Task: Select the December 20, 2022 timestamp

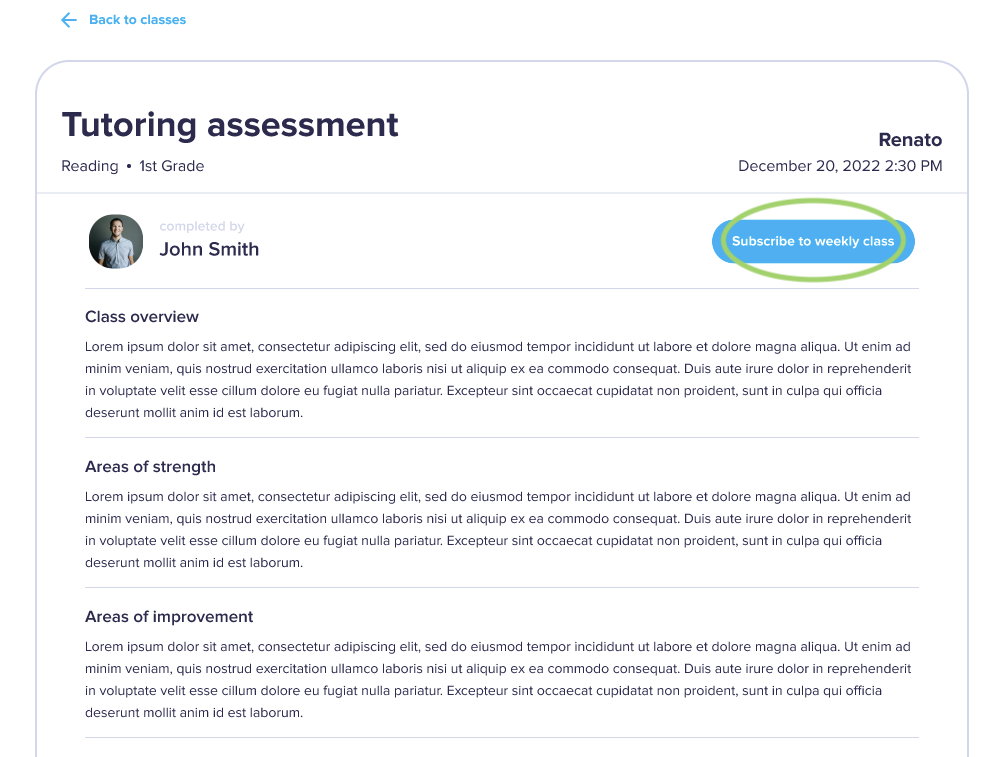Action: click(x=840, y=166)
